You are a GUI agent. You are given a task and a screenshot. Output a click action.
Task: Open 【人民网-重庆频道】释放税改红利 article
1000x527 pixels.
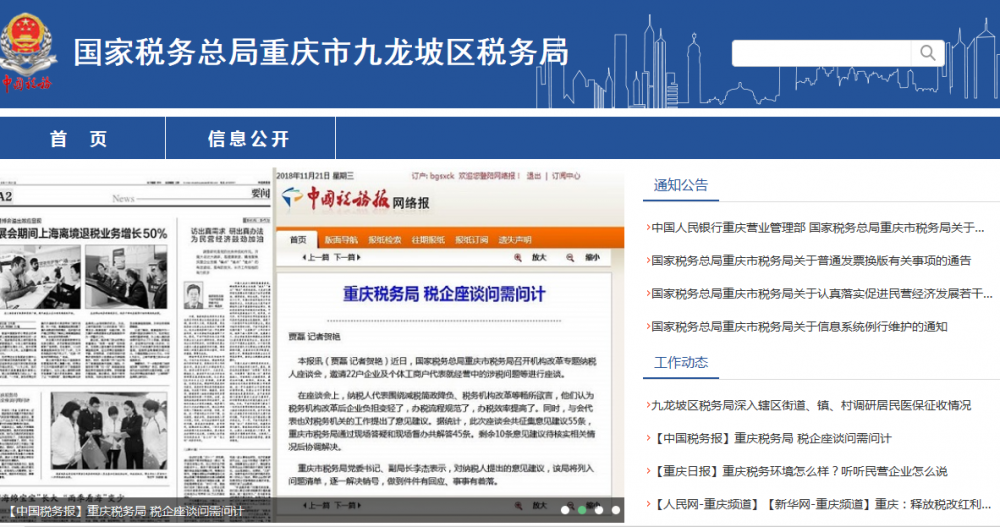(x=820, y=504)
